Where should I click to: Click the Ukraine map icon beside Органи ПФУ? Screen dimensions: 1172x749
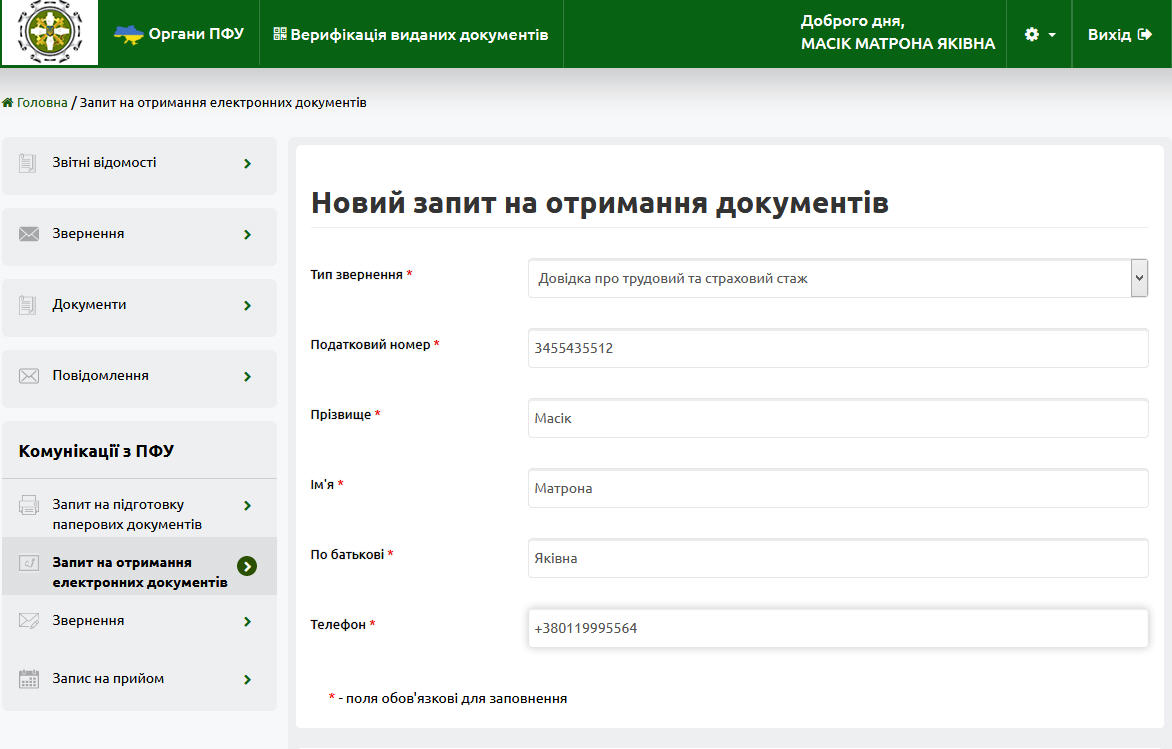pyautogui.click(x=125, y=32)
